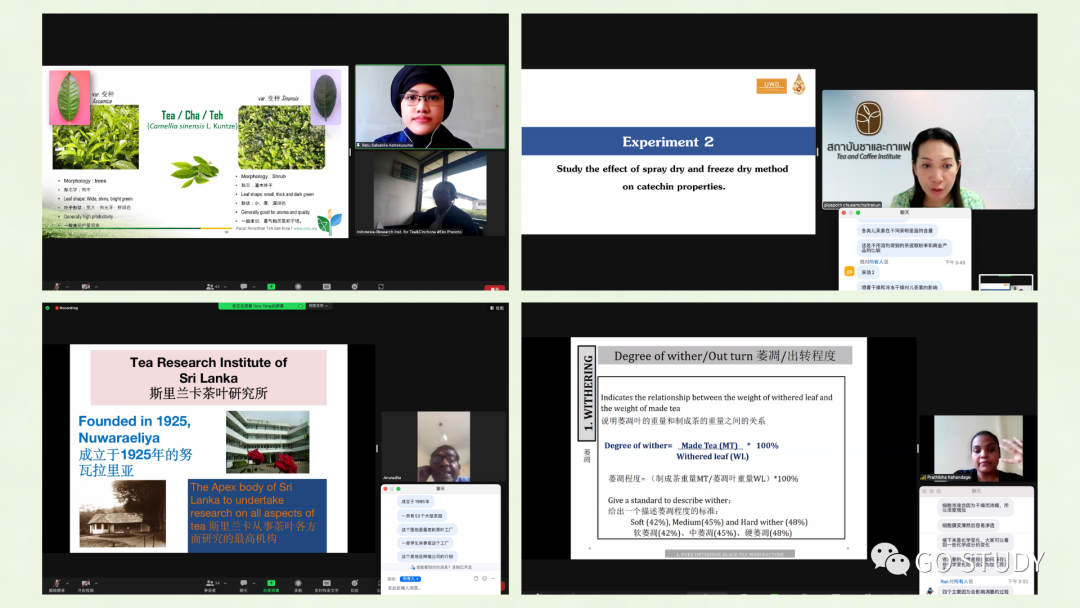Click 'Tea Research Institute of Sri Lanka' heading
Viewport: 1080px width, 608px height.
[x=209, y=370]
